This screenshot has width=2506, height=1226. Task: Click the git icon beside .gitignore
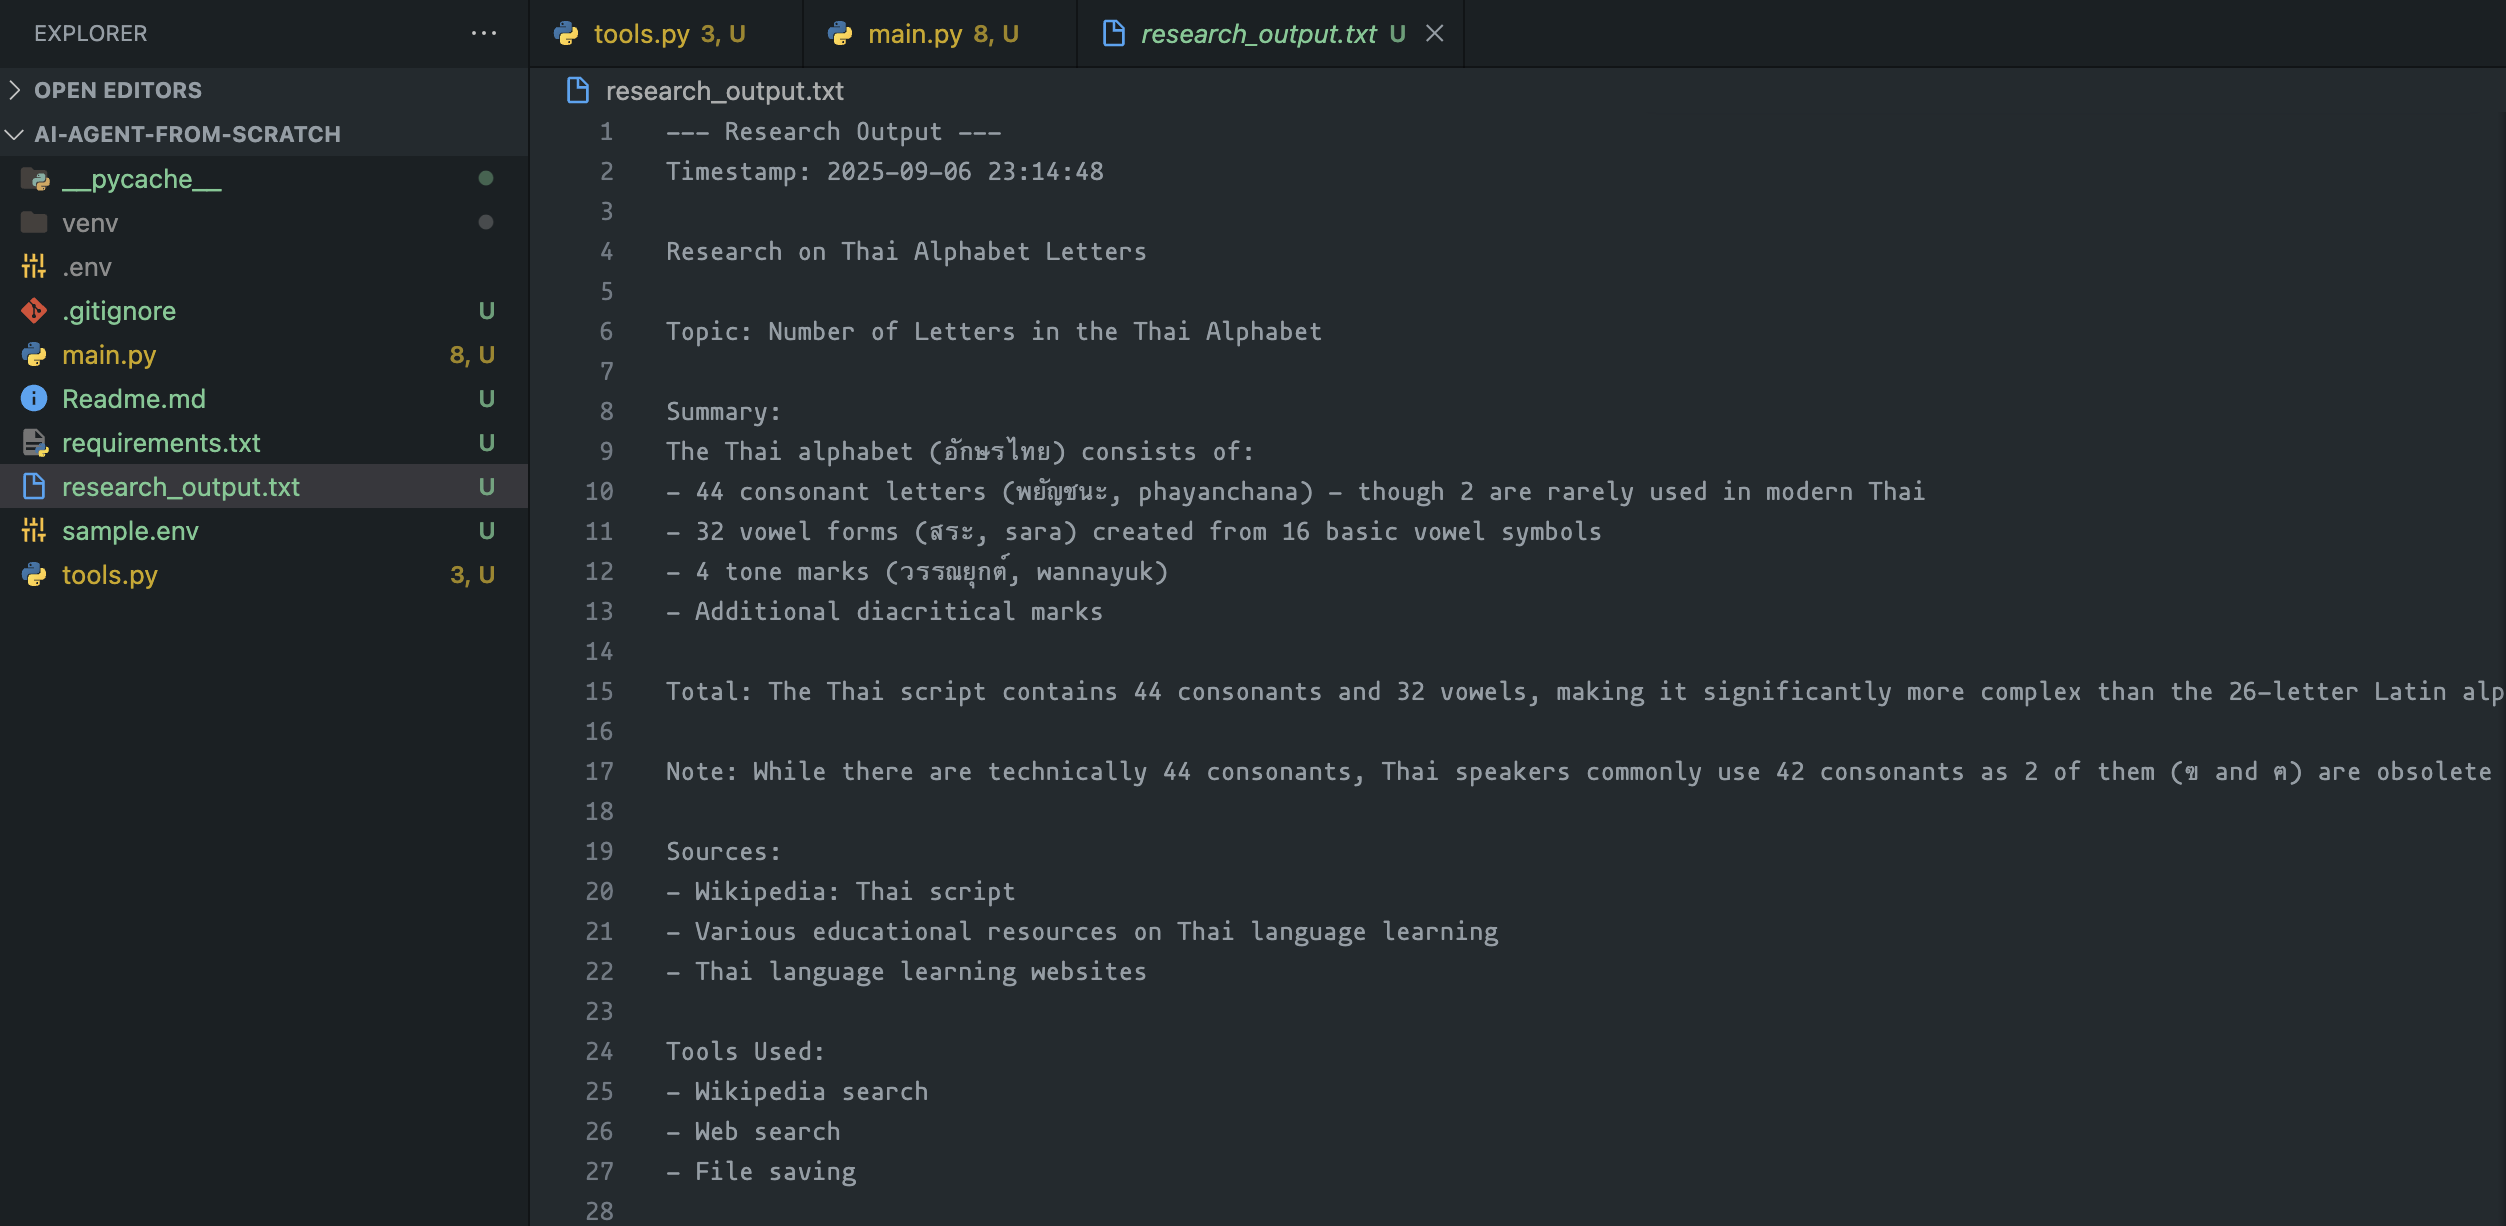pyautogui.click(x=34, y=311)
